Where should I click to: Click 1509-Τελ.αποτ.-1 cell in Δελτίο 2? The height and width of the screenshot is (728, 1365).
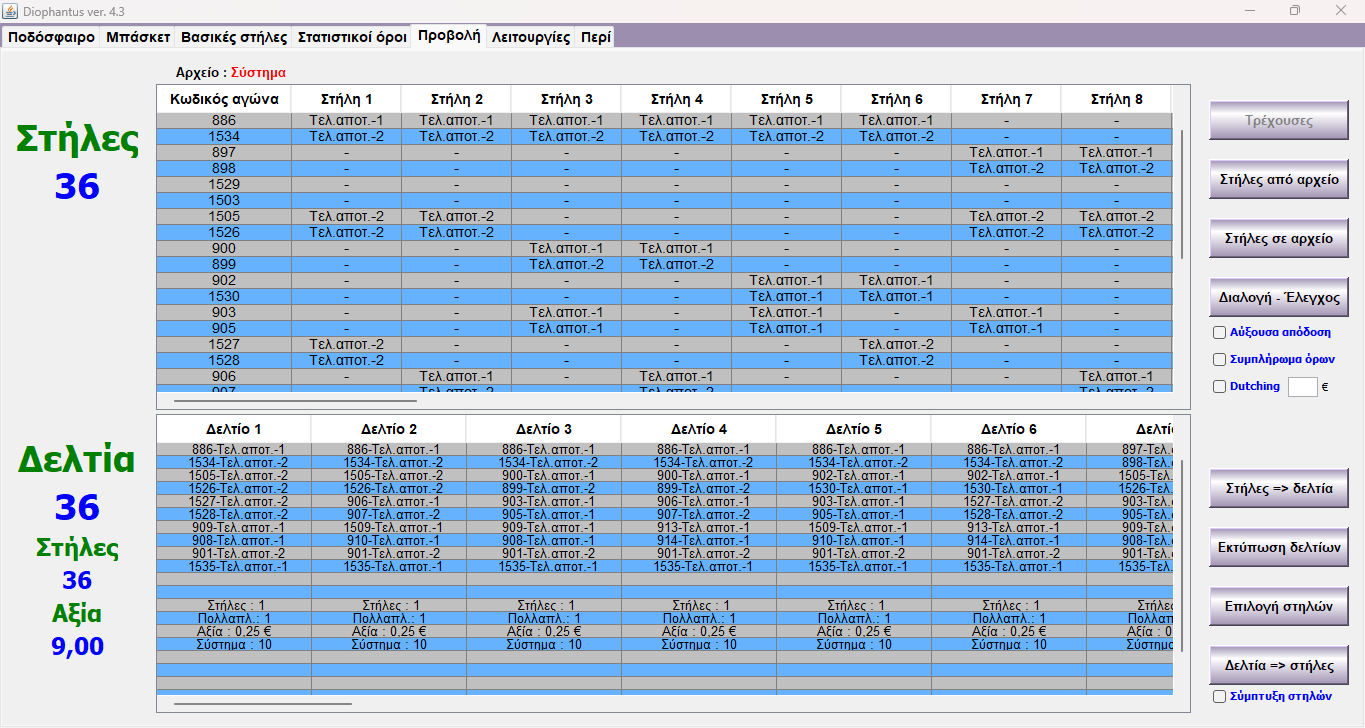pyautogui.click(x=389, y=528)
